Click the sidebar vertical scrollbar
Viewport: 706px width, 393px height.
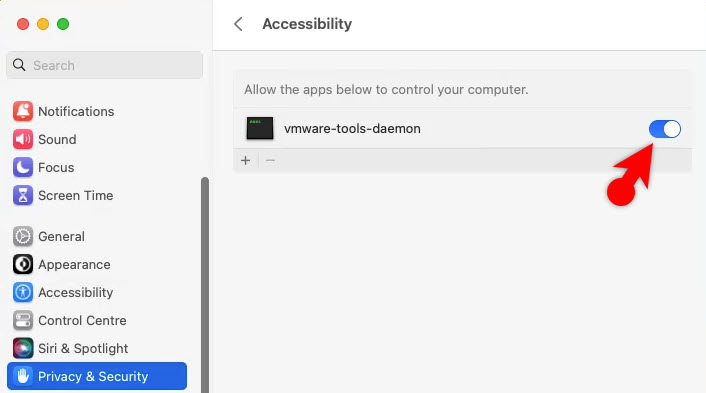[205, 285]
